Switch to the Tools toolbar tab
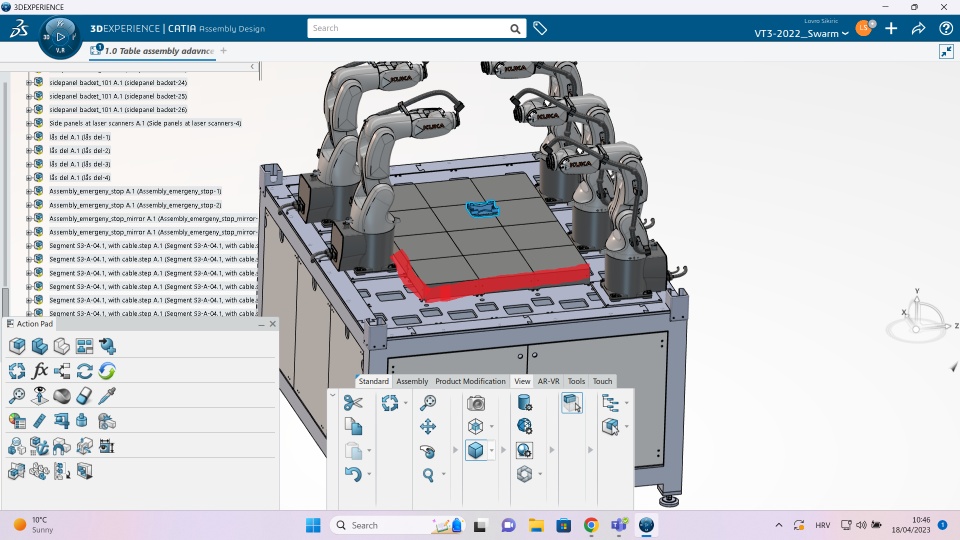960x540 pixels. tap(576, 381)
